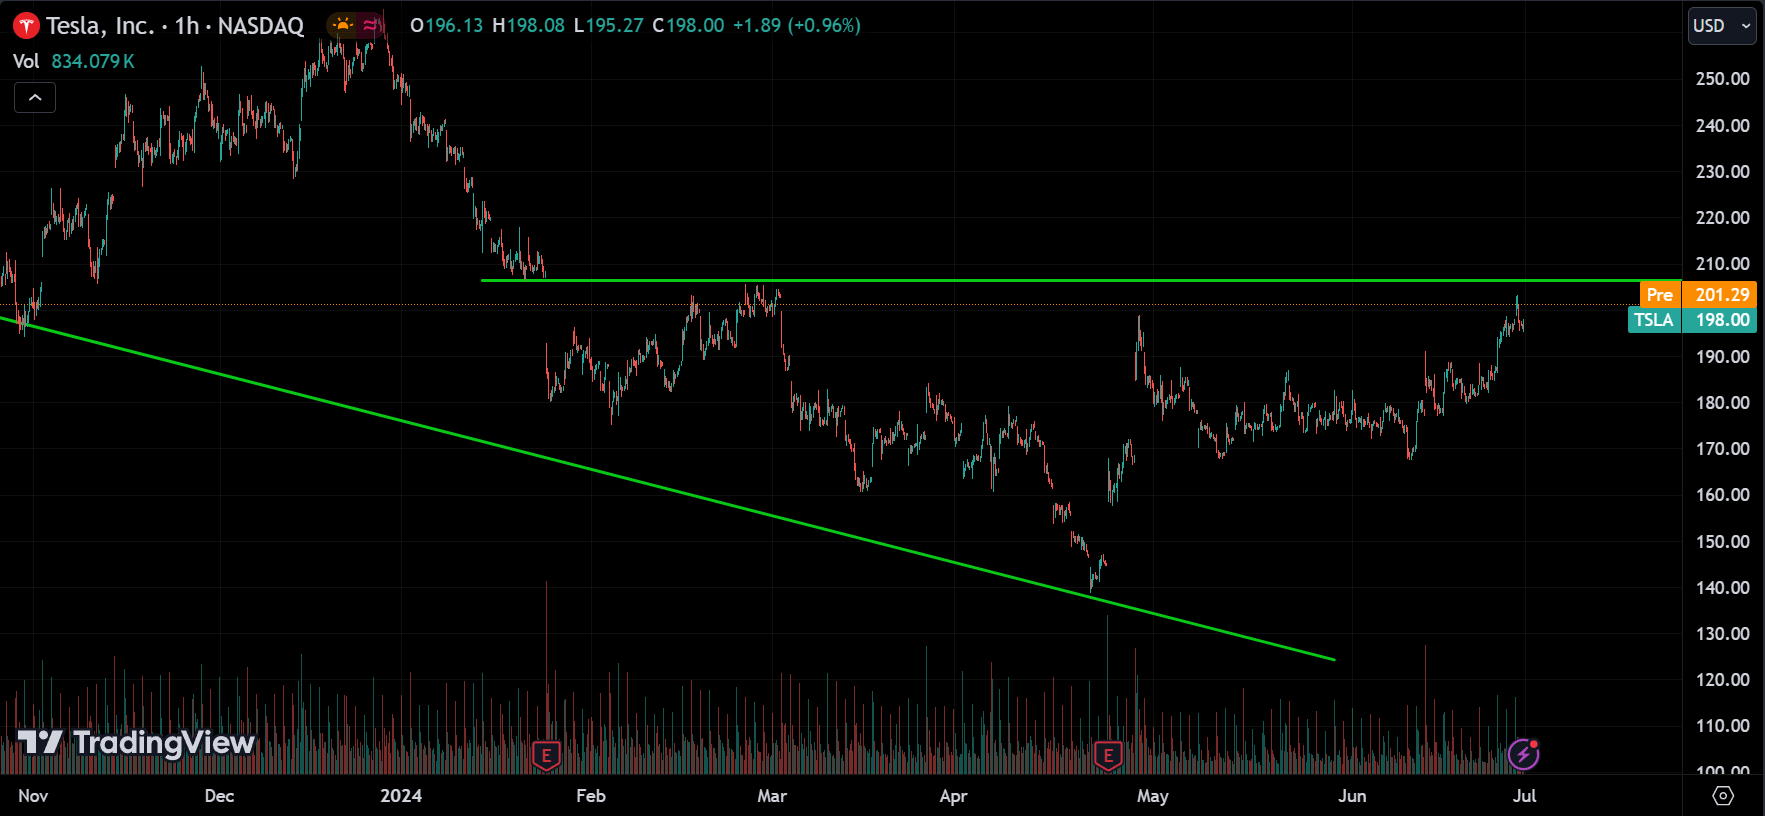Click the earnings E marker near May
Screen dimensions: 1765x816
coord(1108,756)
